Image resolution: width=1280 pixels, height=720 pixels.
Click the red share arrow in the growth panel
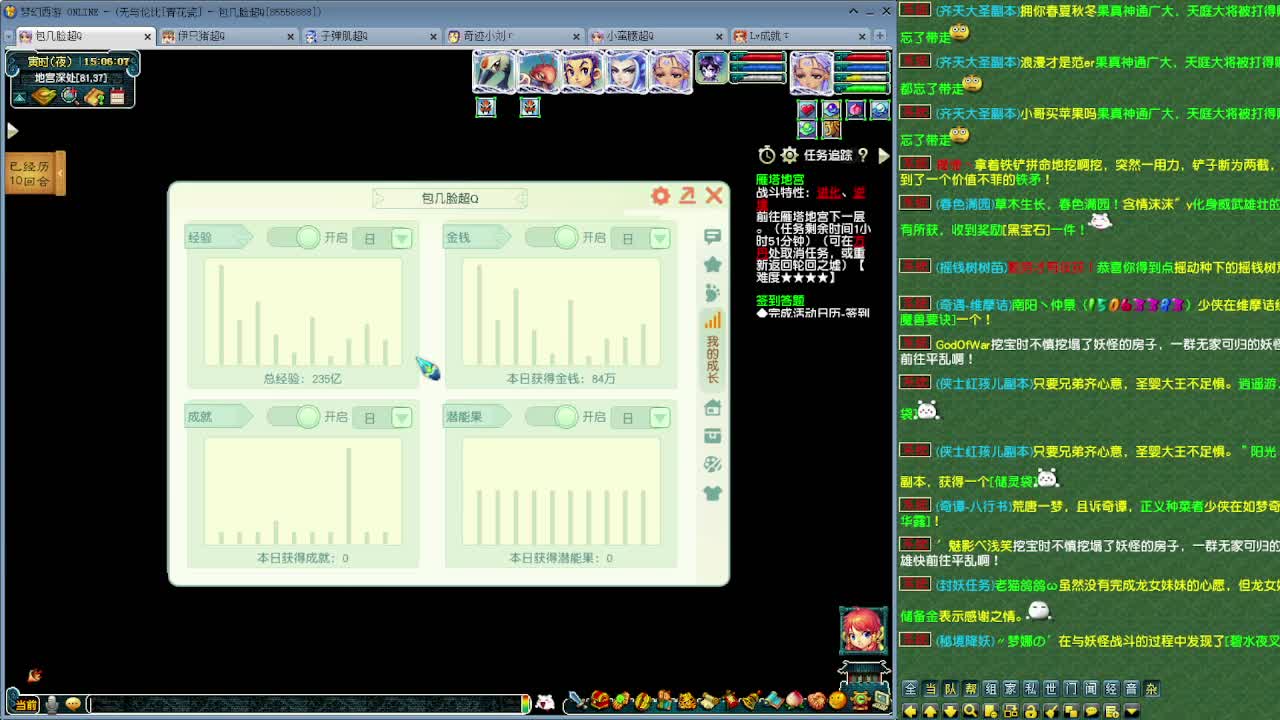pos(687,196)
